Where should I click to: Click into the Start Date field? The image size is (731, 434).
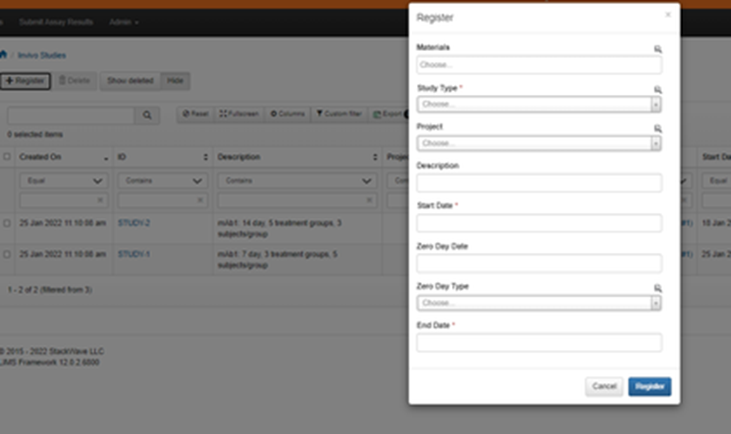(539, 223)
